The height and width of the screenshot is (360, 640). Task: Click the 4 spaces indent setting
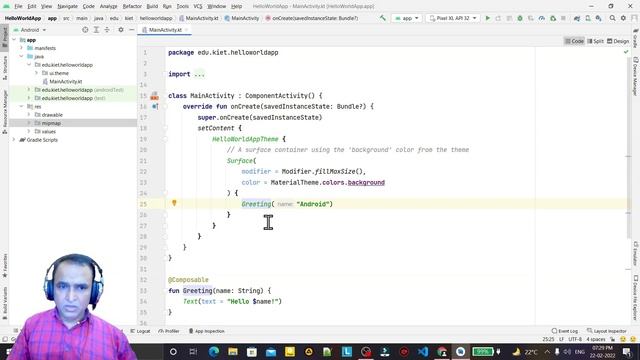pyautogui.click(x=596, y=339)
